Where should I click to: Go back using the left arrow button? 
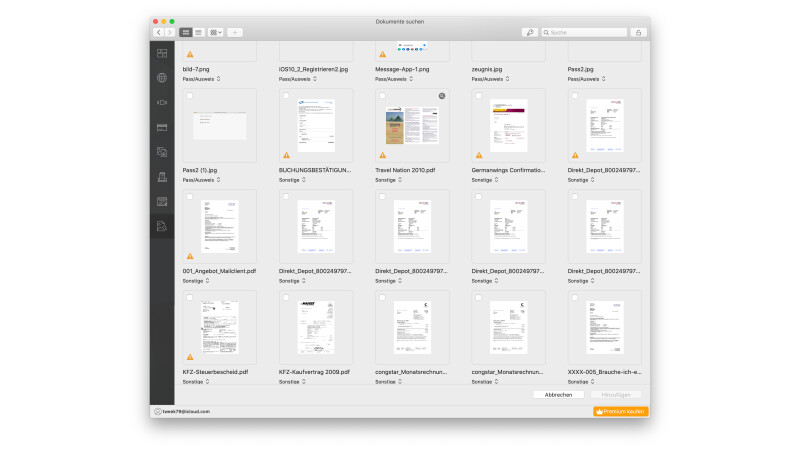pos(158,32)
